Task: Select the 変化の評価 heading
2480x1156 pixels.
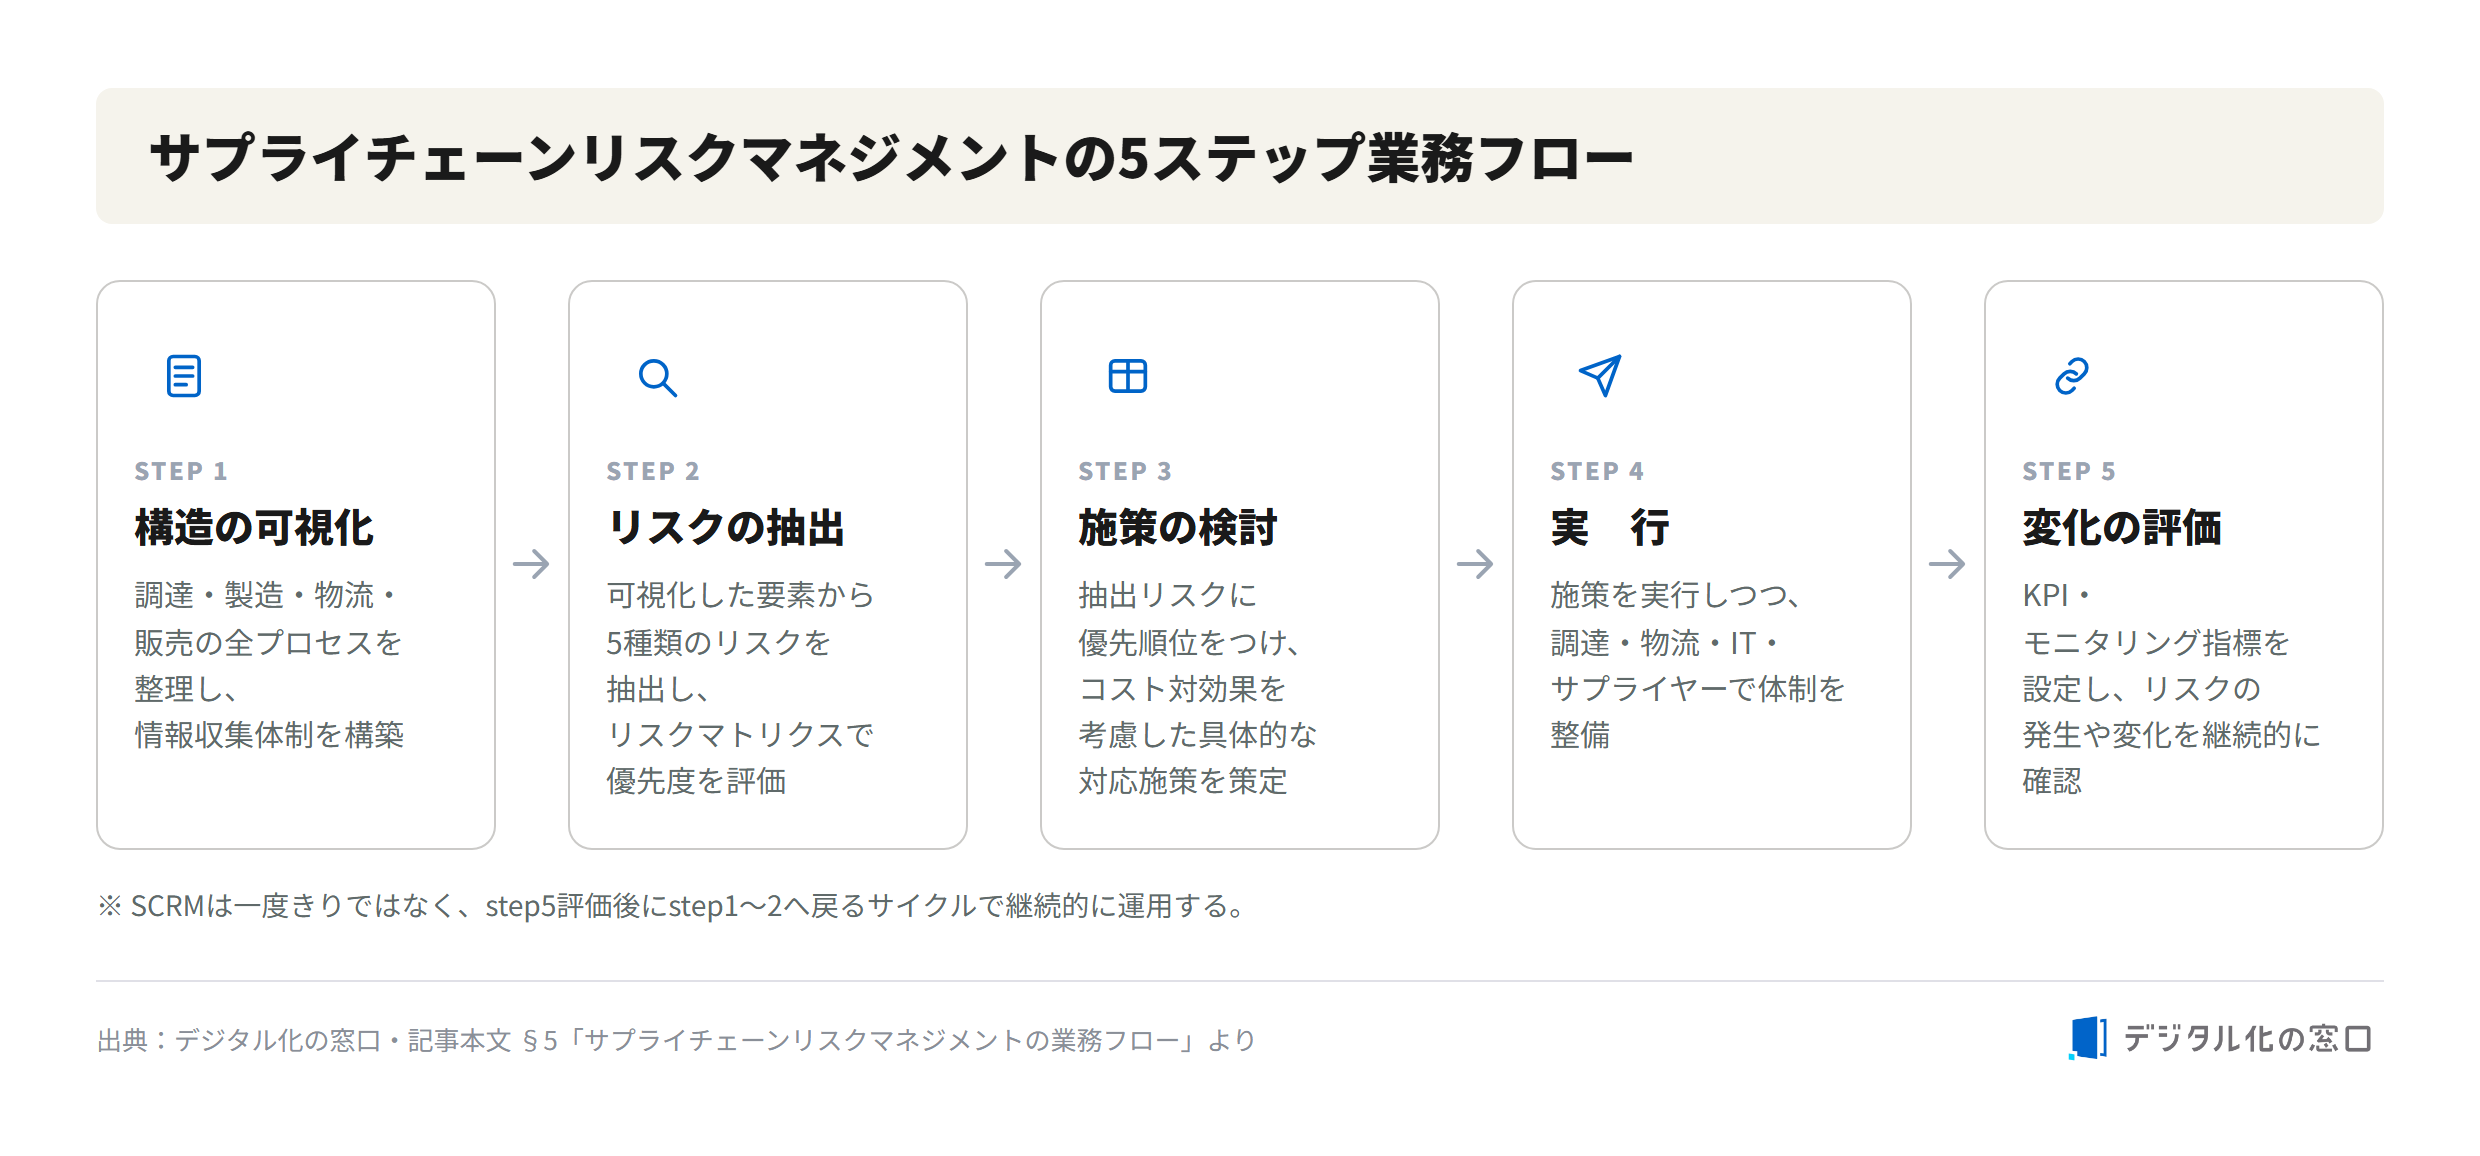Action: [2122, 528]
